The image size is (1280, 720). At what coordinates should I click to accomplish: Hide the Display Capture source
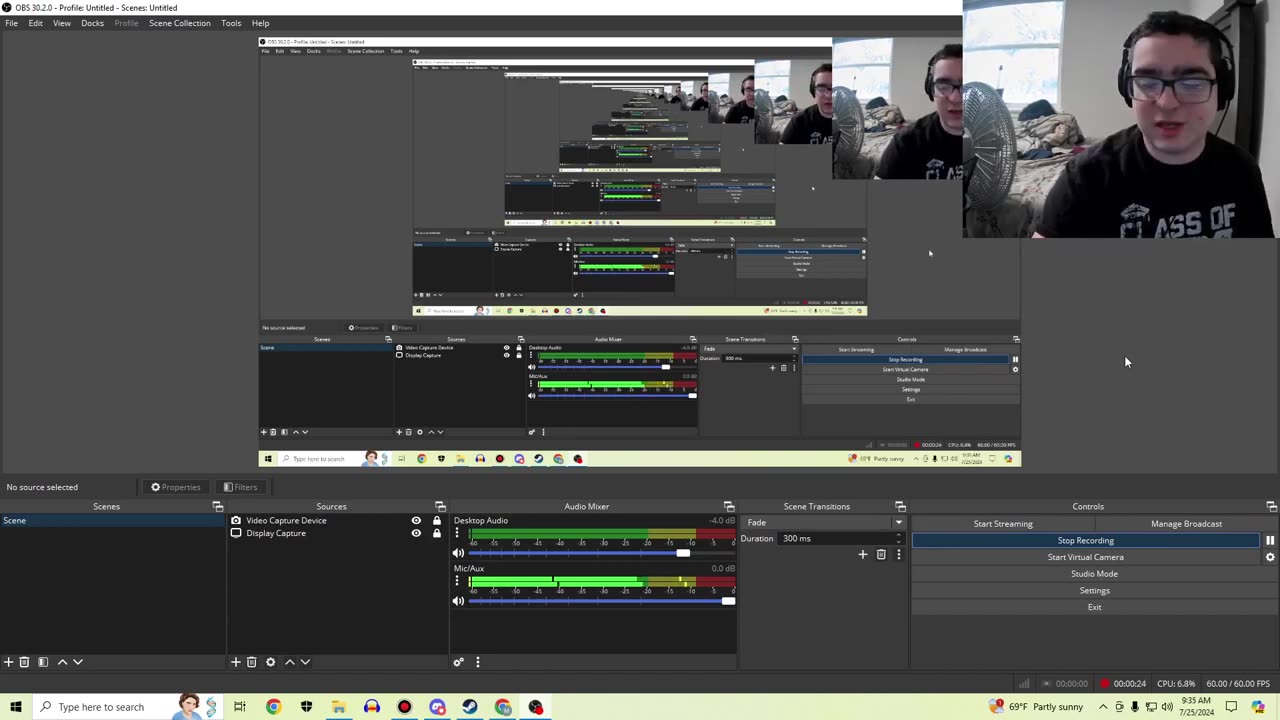pos(416,534)
